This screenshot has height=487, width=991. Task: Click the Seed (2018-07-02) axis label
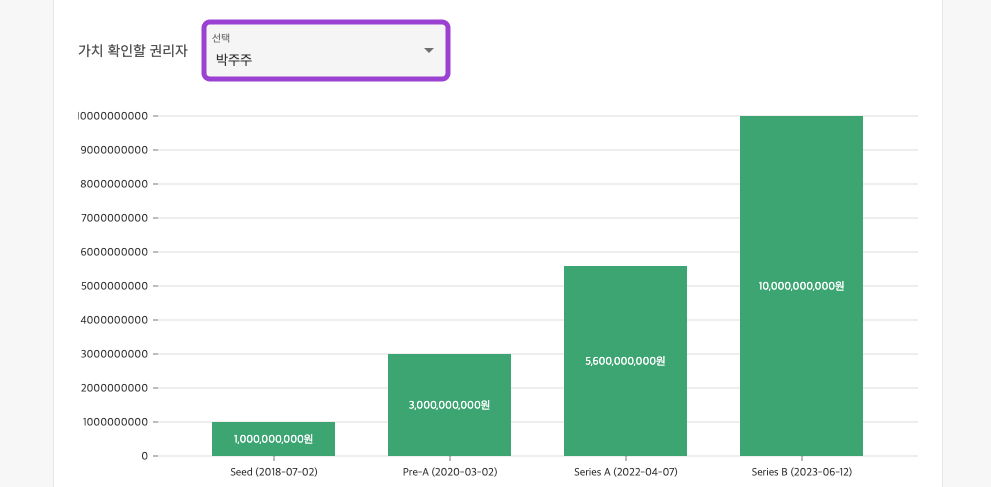pyautogui.click(x=273, y=472)
